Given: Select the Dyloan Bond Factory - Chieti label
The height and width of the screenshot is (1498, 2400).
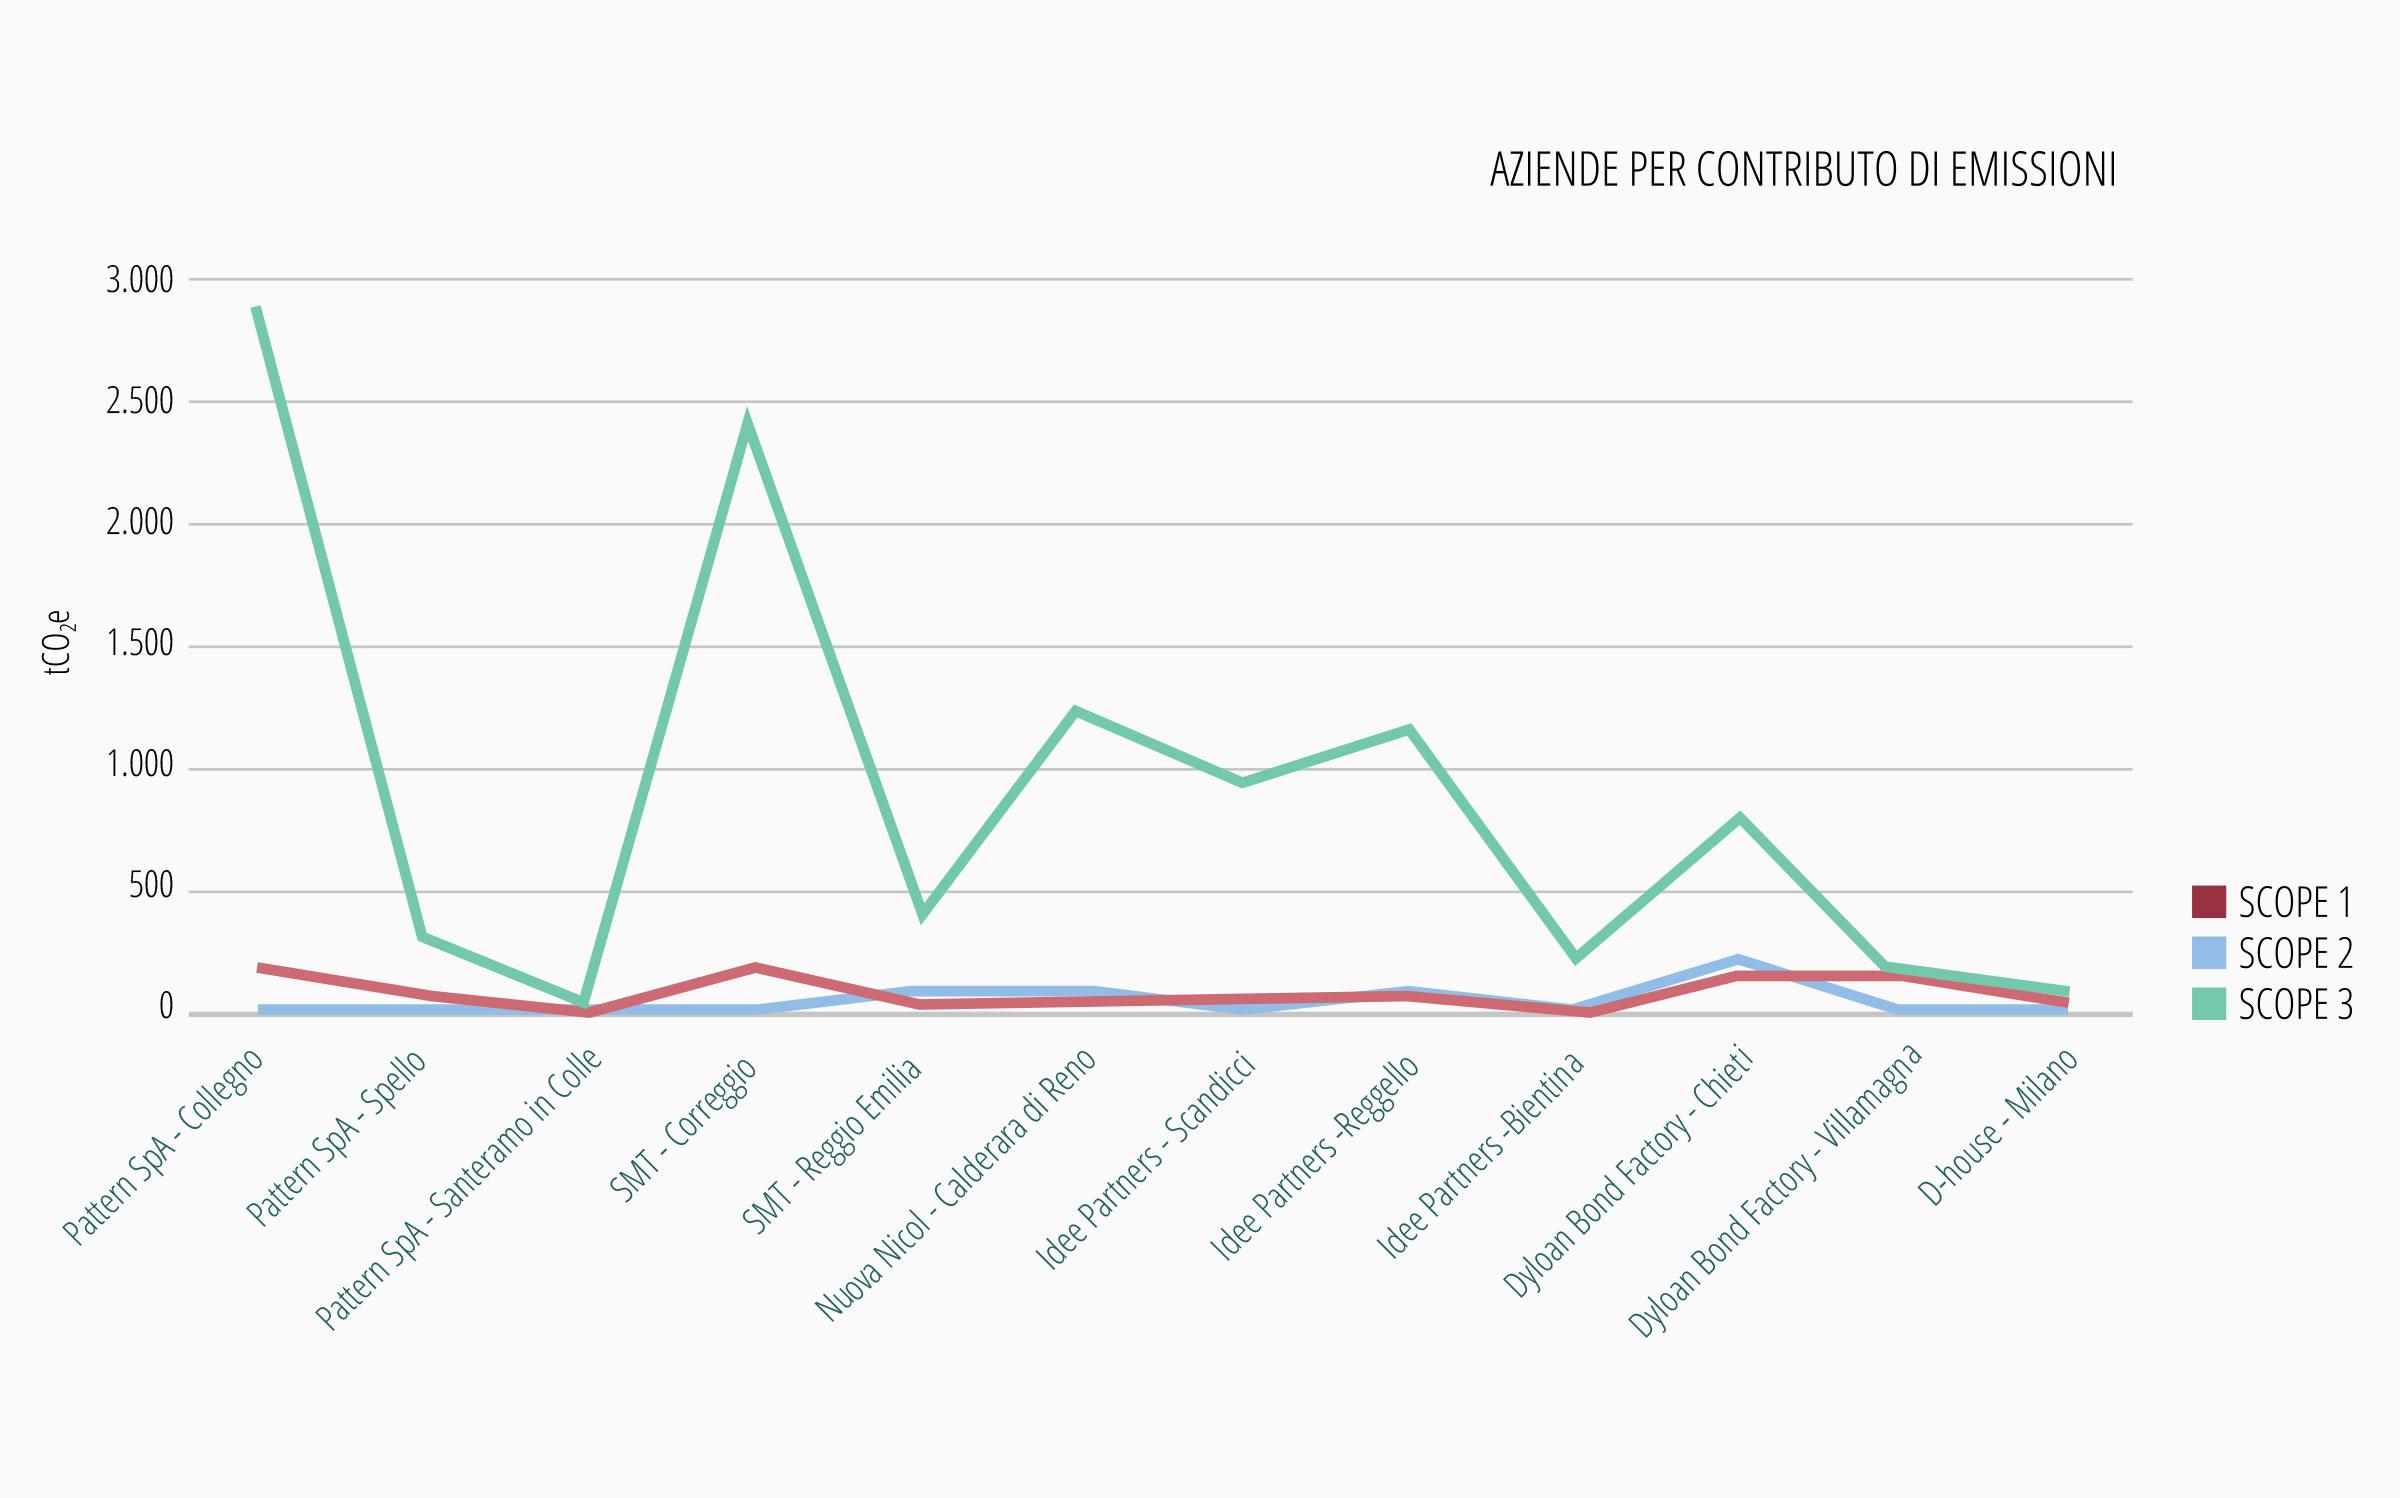Looking at the screenshot, I should [1628, 1173].
